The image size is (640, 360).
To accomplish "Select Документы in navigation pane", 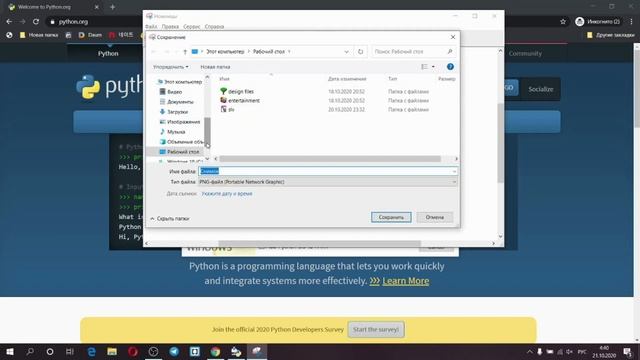I will click(180, 102).
